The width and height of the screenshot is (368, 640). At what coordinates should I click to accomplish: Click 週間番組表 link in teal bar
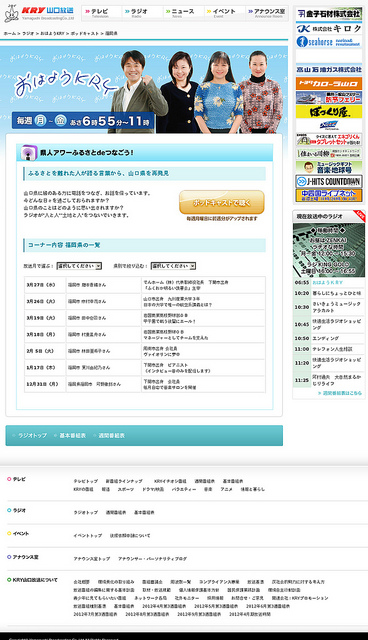111,436
